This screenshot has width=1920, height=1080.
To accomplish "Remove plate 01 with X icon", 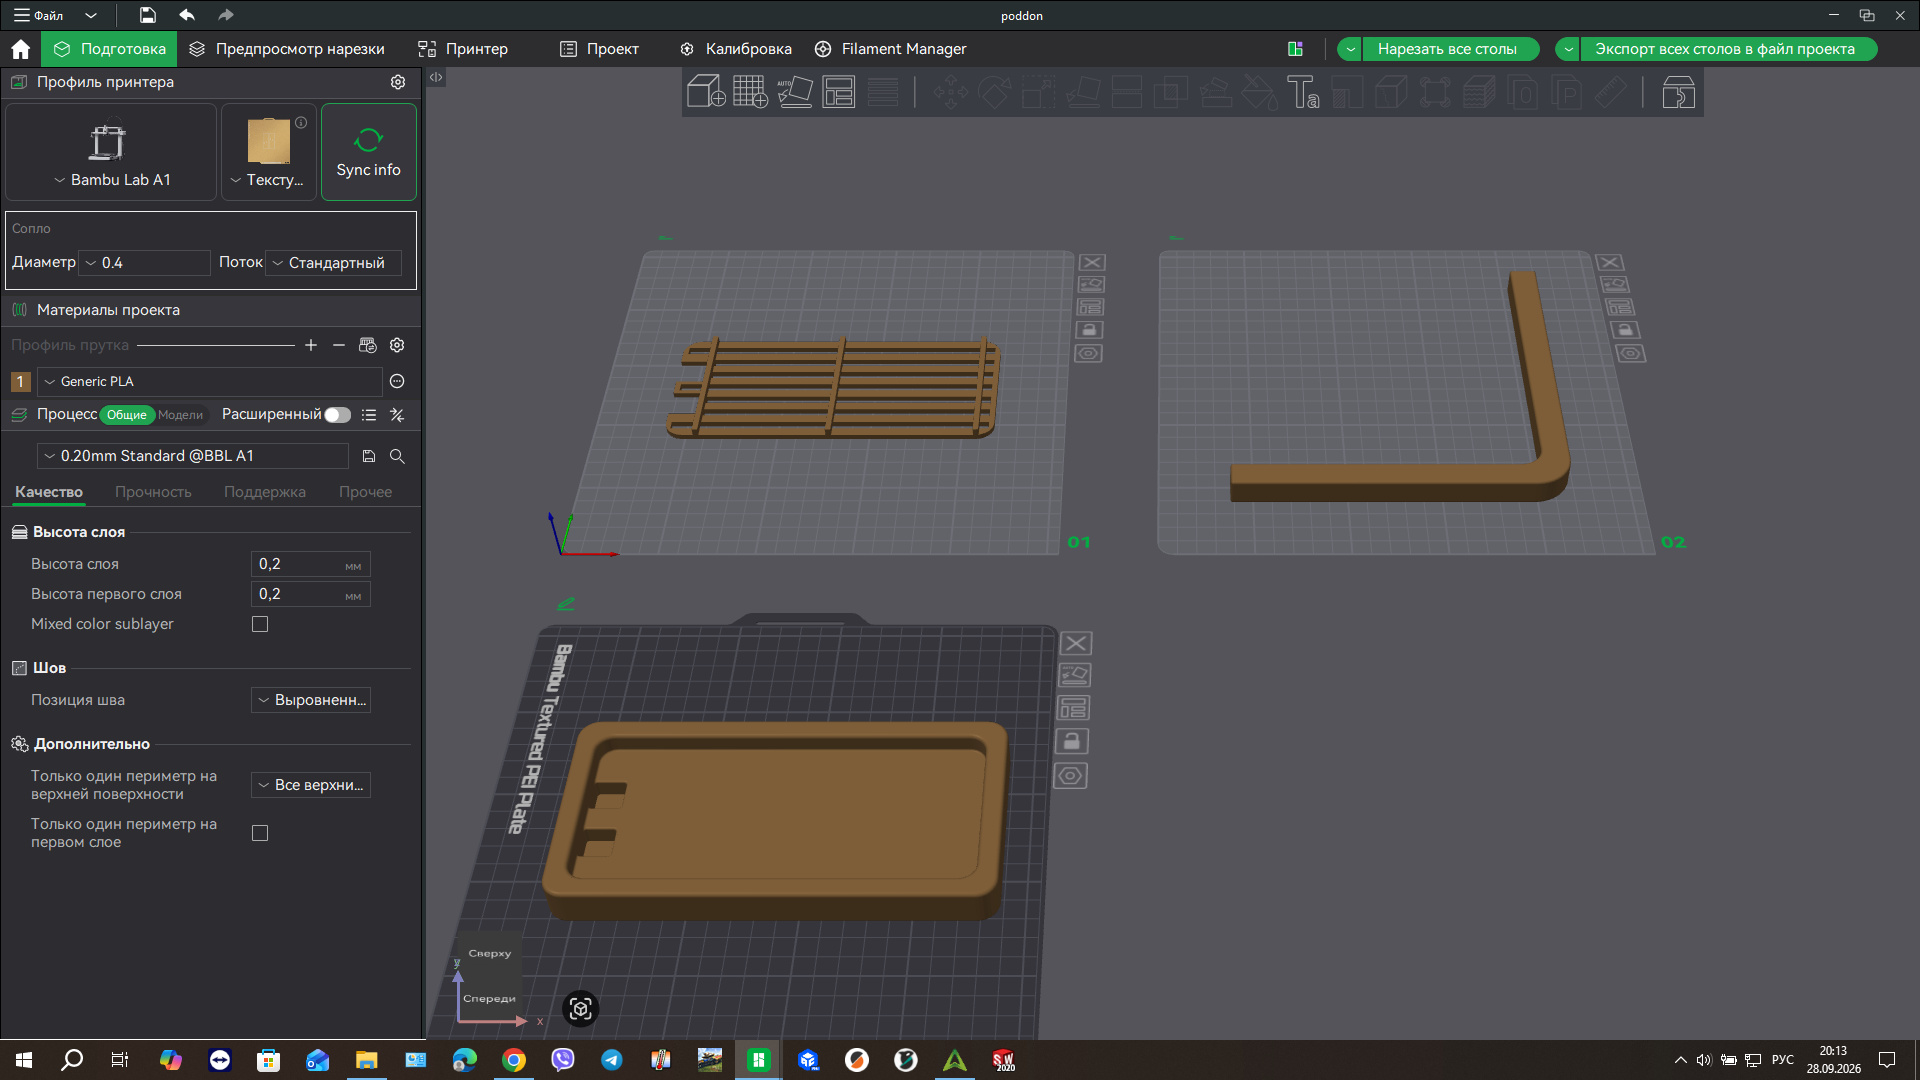I will click(x=1092, y=262).
